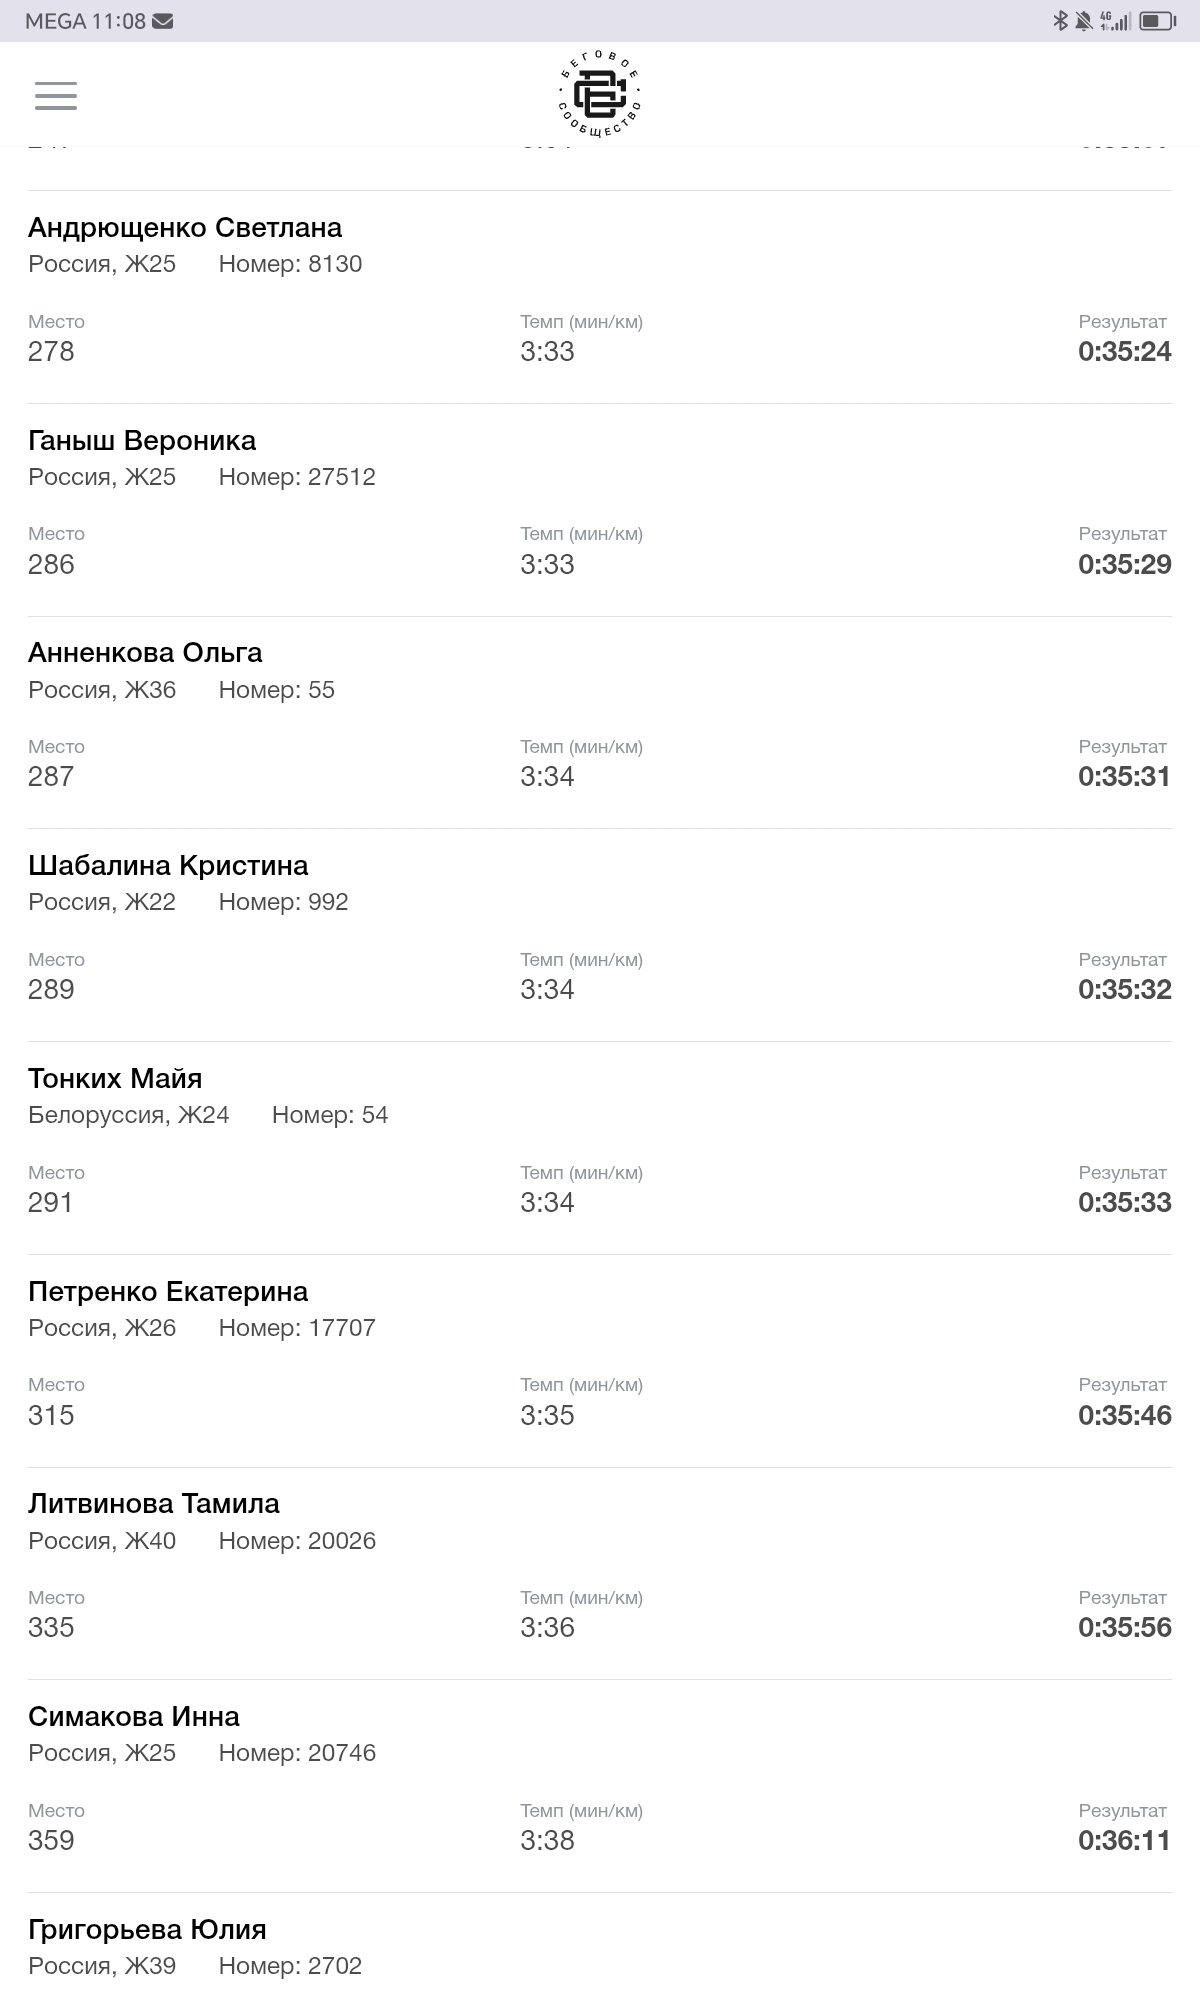Tap the 0:35:24 result time
The height and width of the screenshot is (2000, 1200).
pos(1124,352)
